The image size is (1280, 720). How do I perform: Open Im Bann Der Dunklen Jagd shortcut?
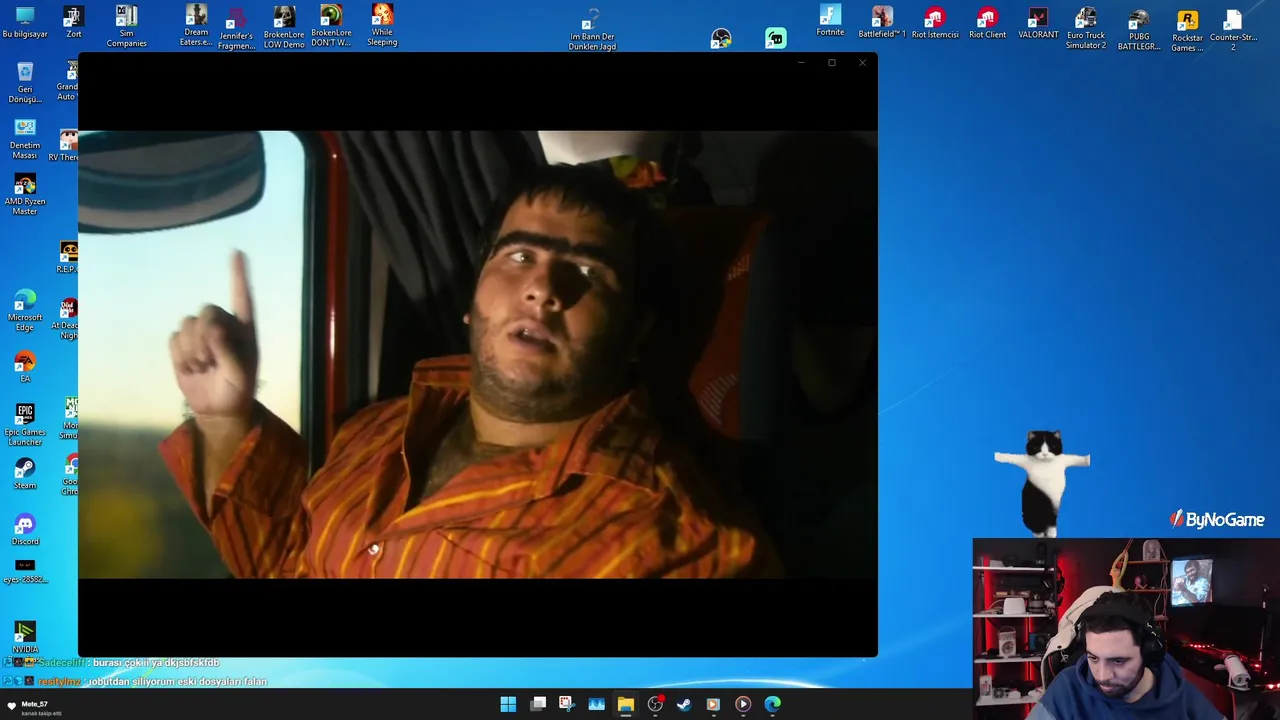[592, 30]
